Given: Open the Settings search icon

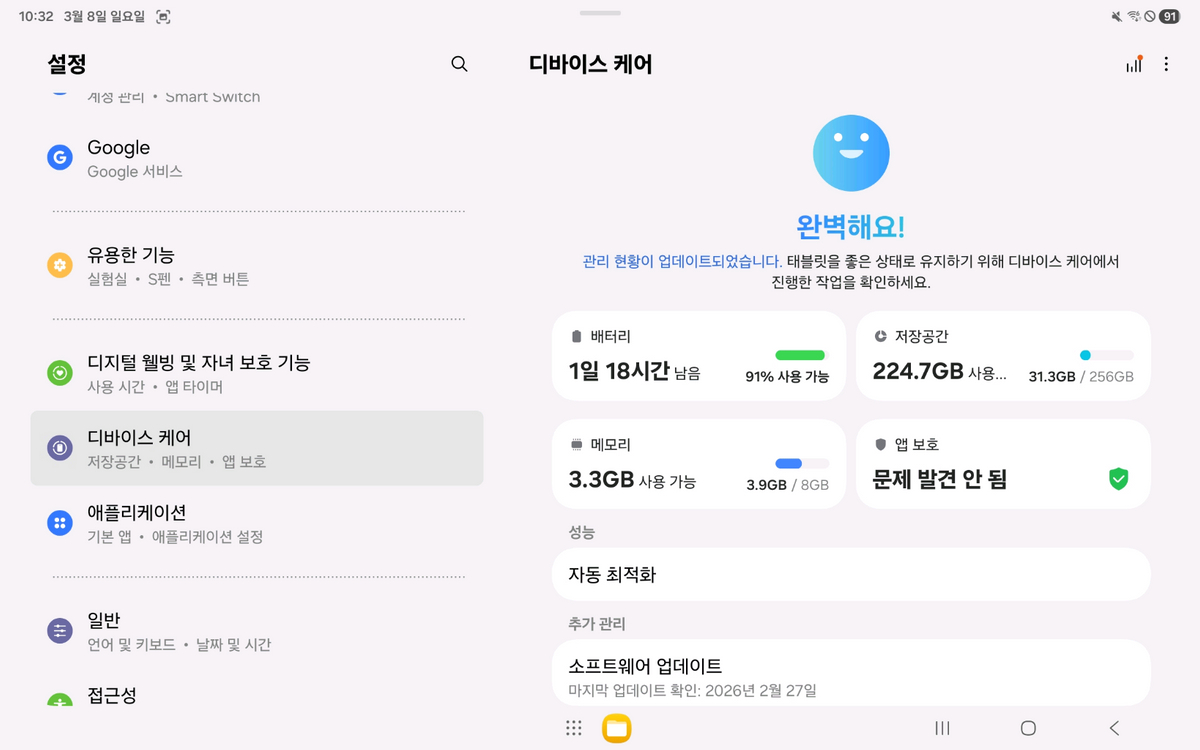Looking at the screenshot, I should (x=459, y=64).
